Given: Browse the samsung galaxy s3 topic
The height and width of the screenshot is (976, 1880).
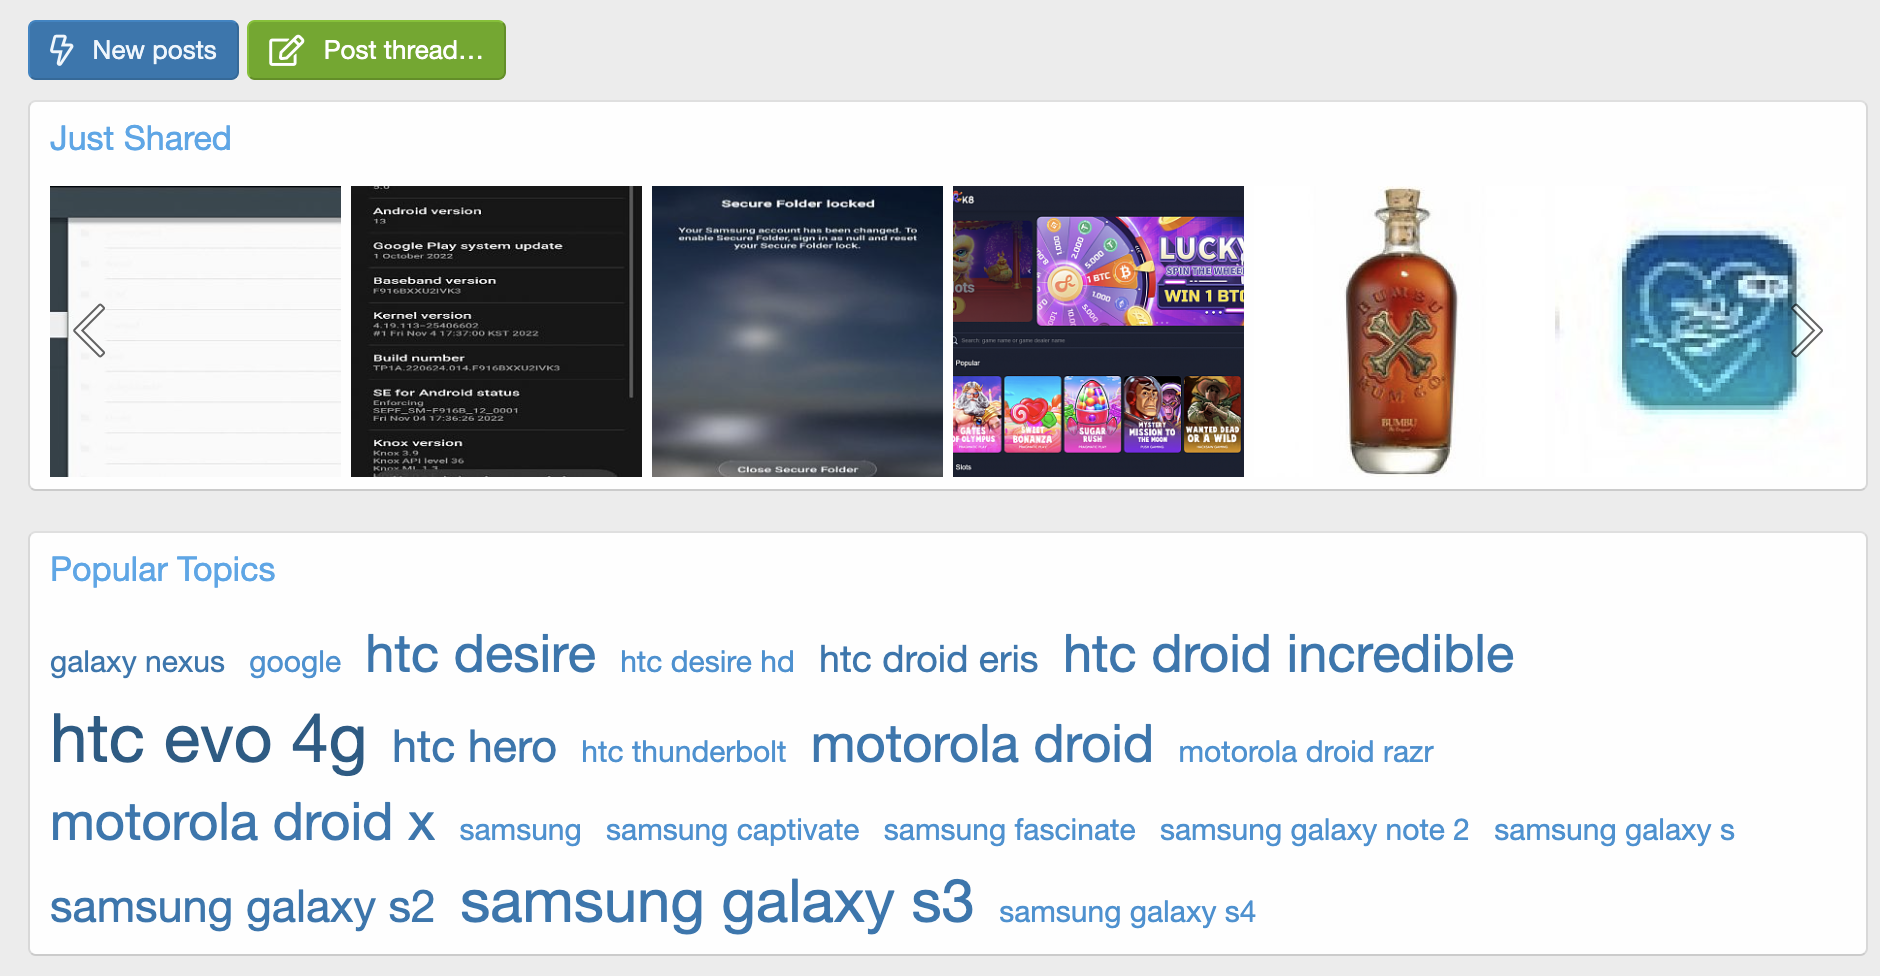Looking at the screenshot, I should (716, 902).
